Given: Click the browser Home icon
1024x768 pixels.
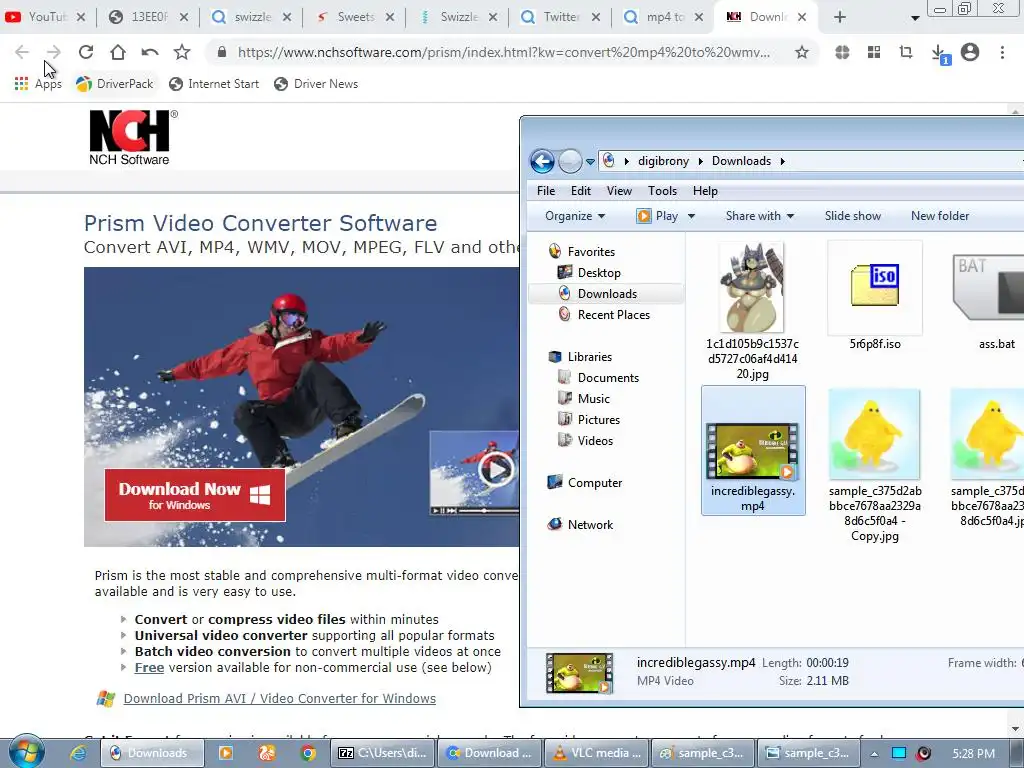Looking at the screenshot, I should click(x=118, y=52).
